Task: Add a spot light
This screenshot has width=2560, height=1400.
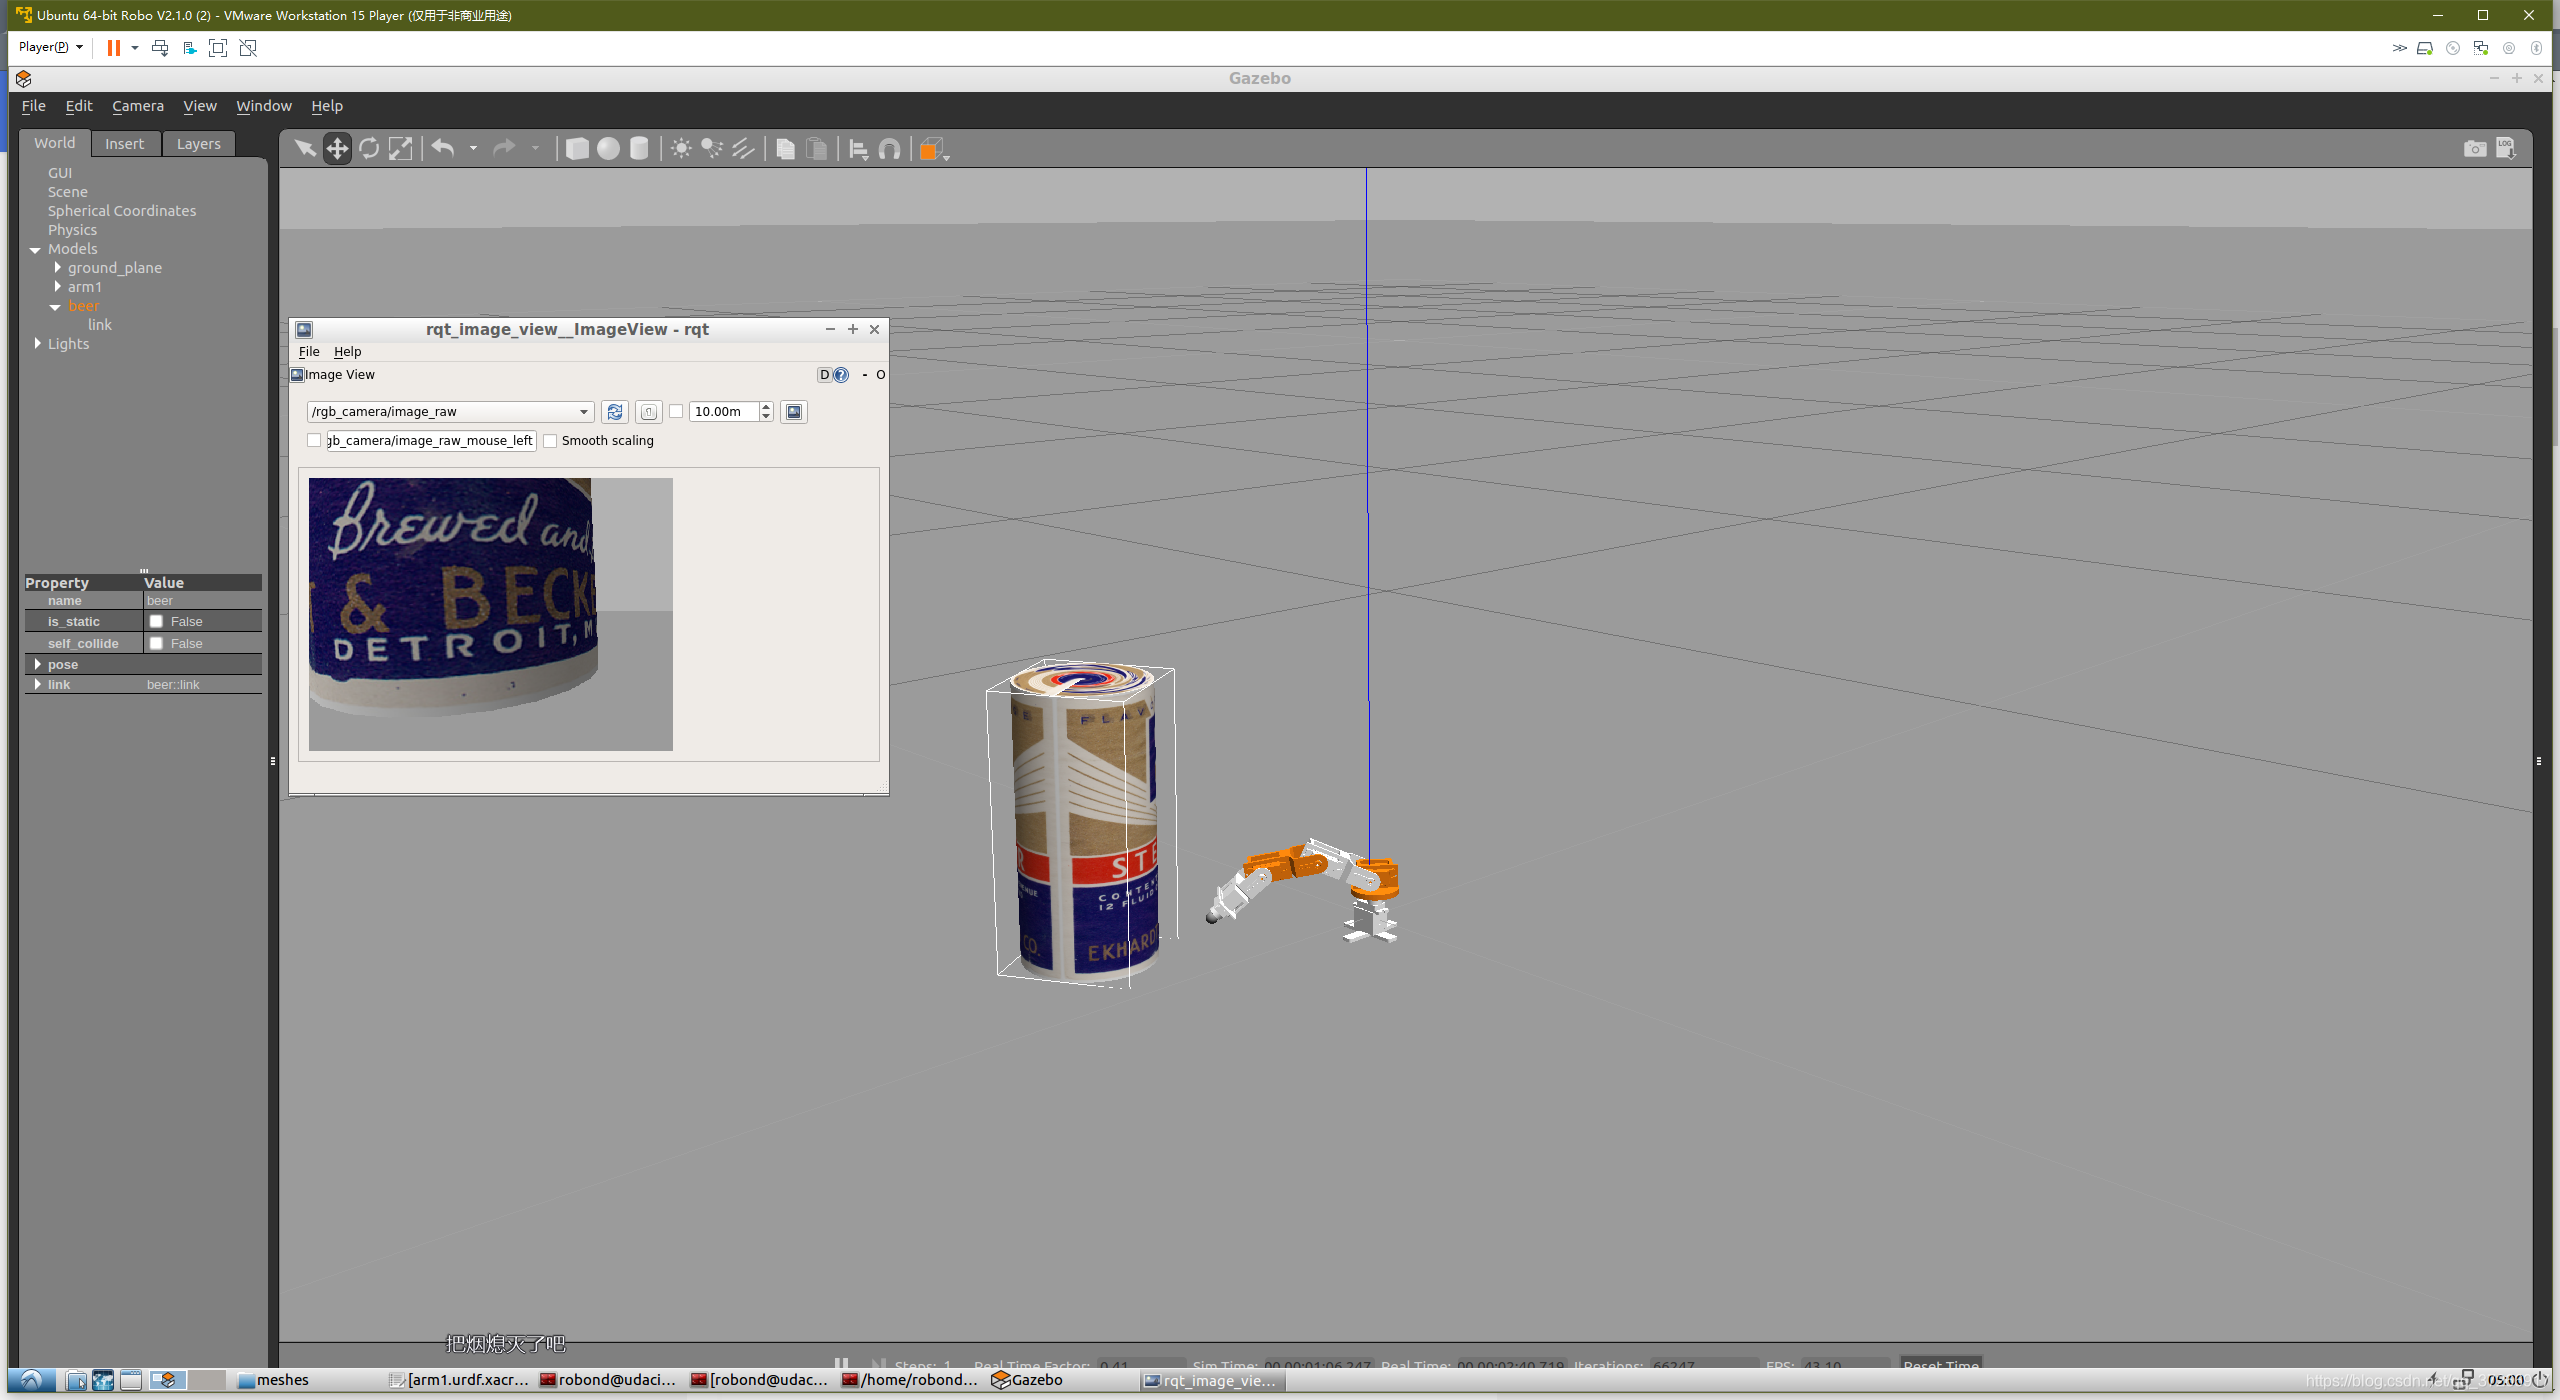Action: click(x=712, y=149)
